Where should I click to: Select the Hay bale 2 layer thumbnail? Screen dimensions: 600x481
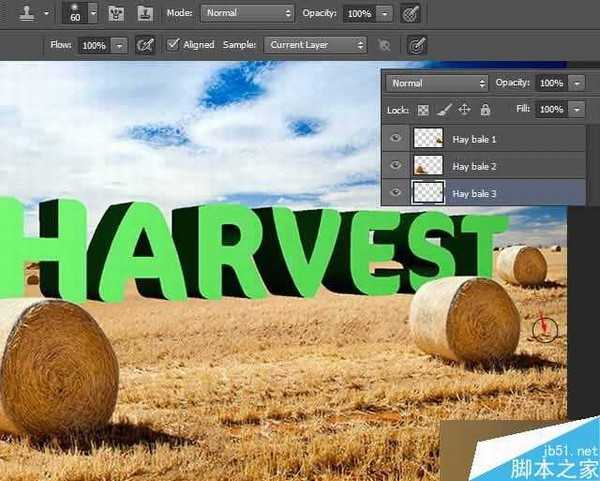click(x=428, y=165)
